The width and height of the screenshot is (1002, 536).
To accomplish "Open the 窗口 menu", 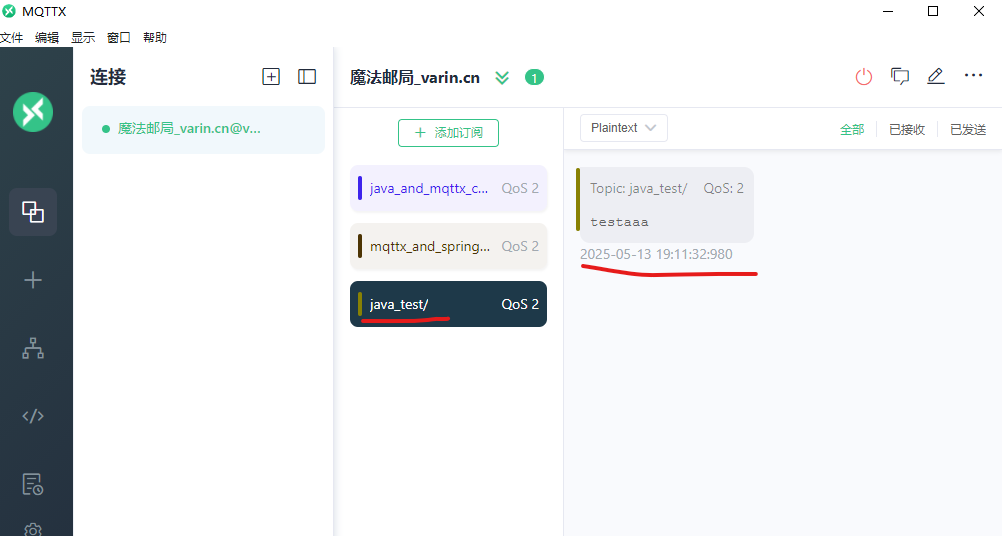I will (119, 38).
